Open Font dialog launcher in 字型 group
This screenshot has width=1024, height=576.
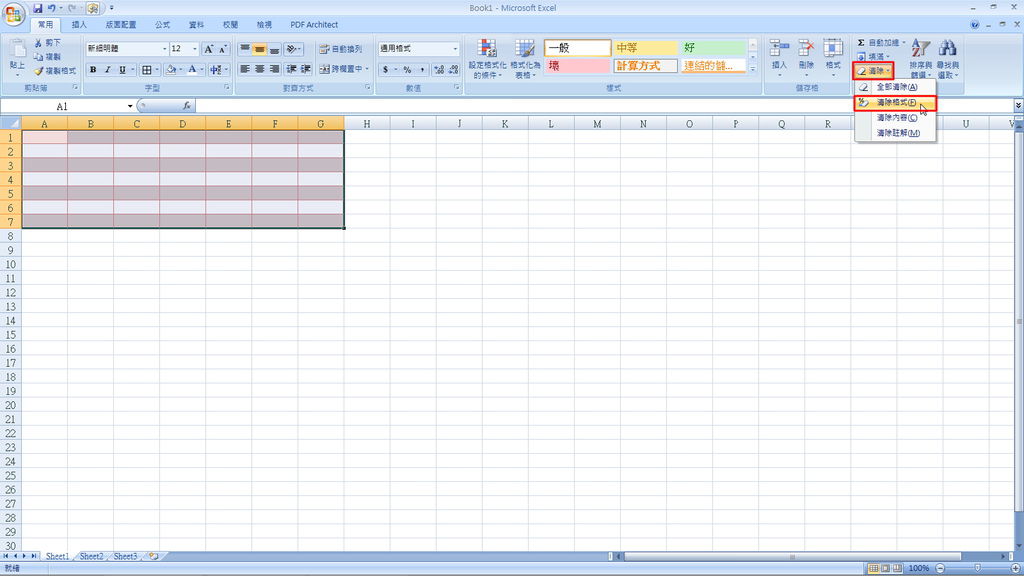click(x=227, y=88)
